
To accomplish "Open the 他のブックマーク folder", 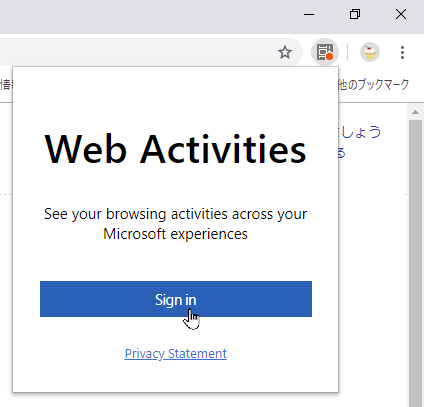I will coord(374,85).
